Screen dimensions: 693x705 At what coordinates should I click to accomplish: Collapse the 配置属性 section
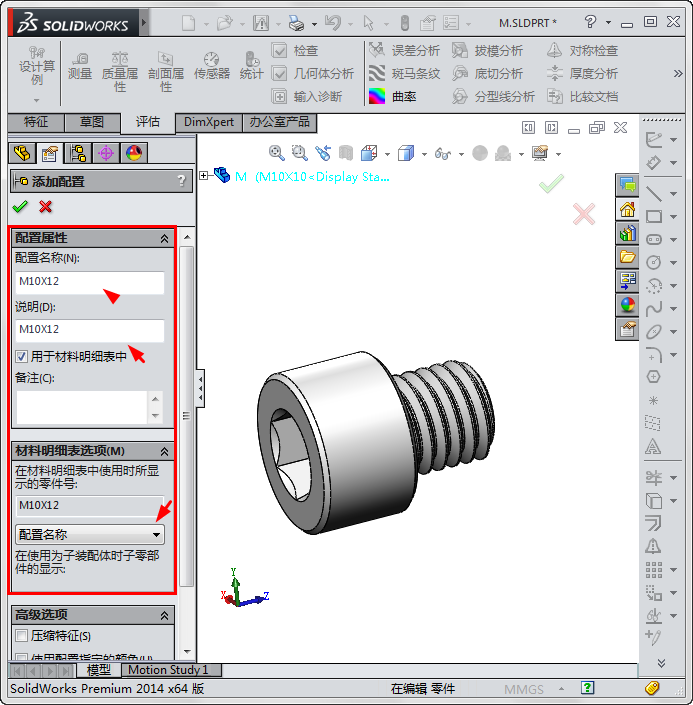click(164, 239)
